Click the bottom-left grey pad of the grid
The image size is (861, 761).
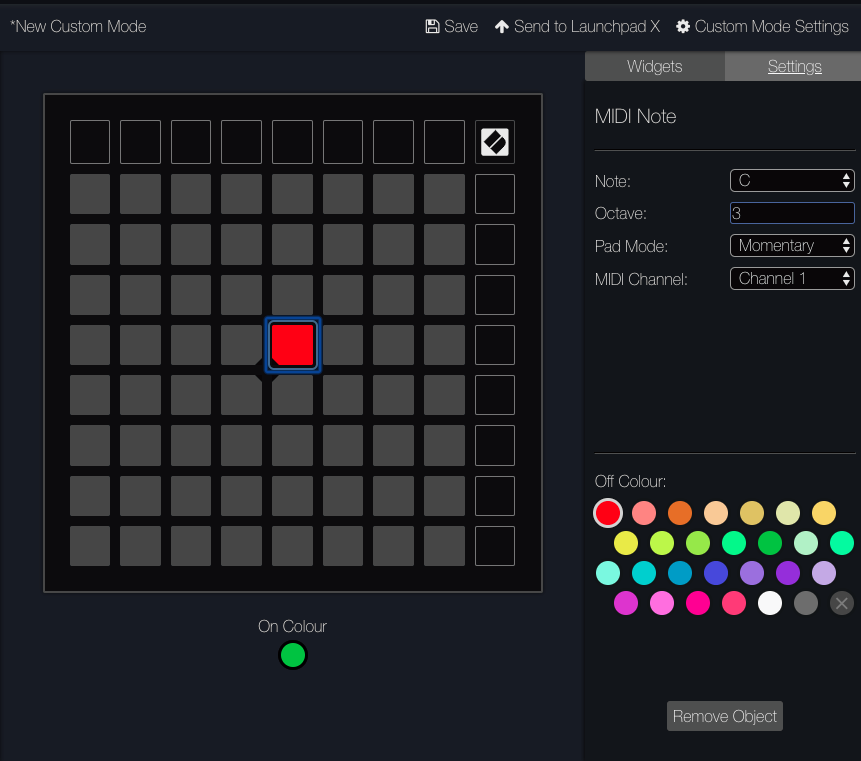pos(90,546)
